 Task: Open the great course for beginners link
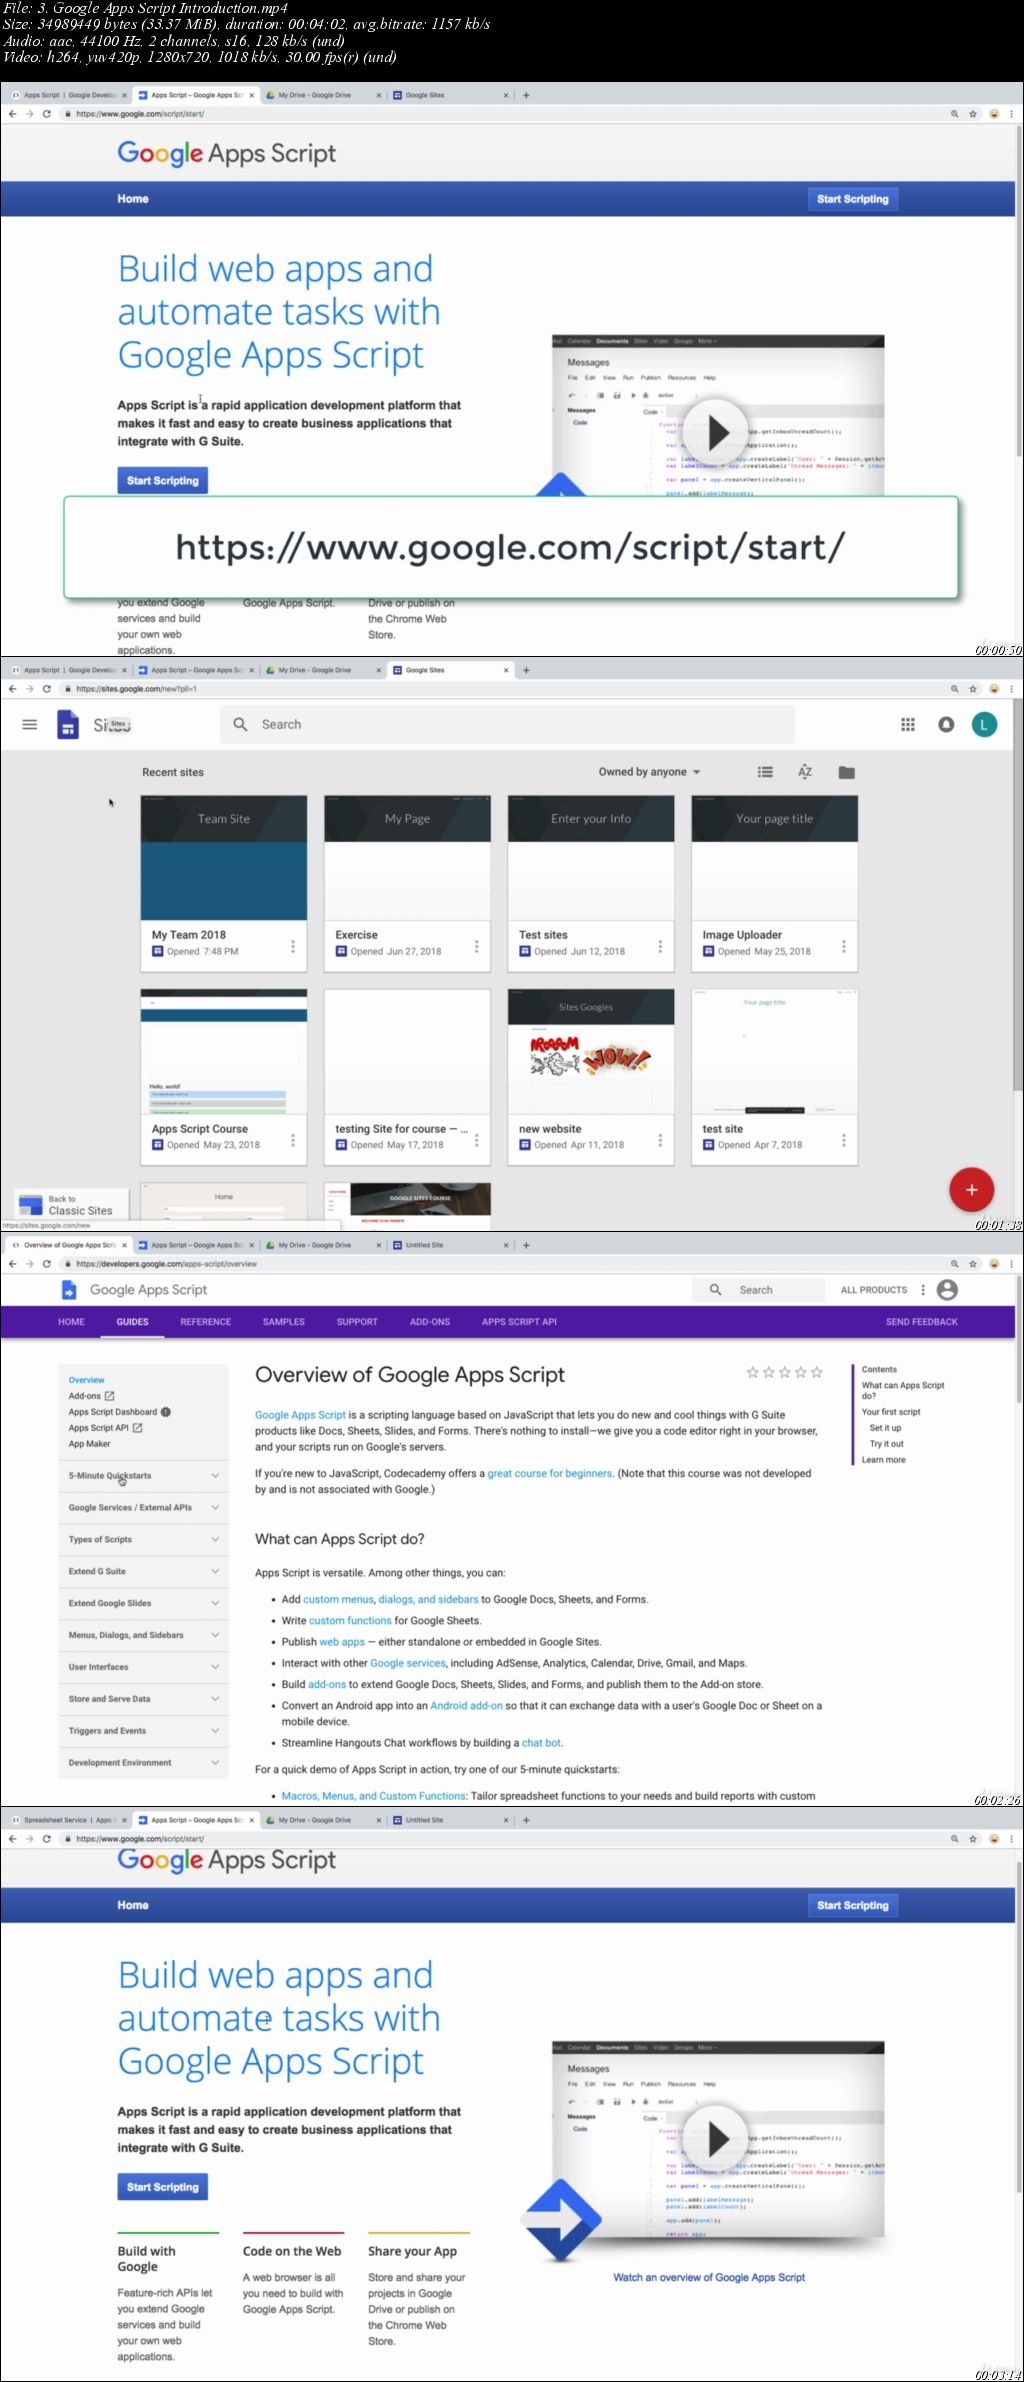coord(549,1473)
